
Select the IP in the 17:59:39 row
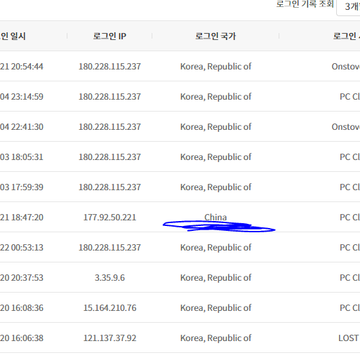point(110,187)
